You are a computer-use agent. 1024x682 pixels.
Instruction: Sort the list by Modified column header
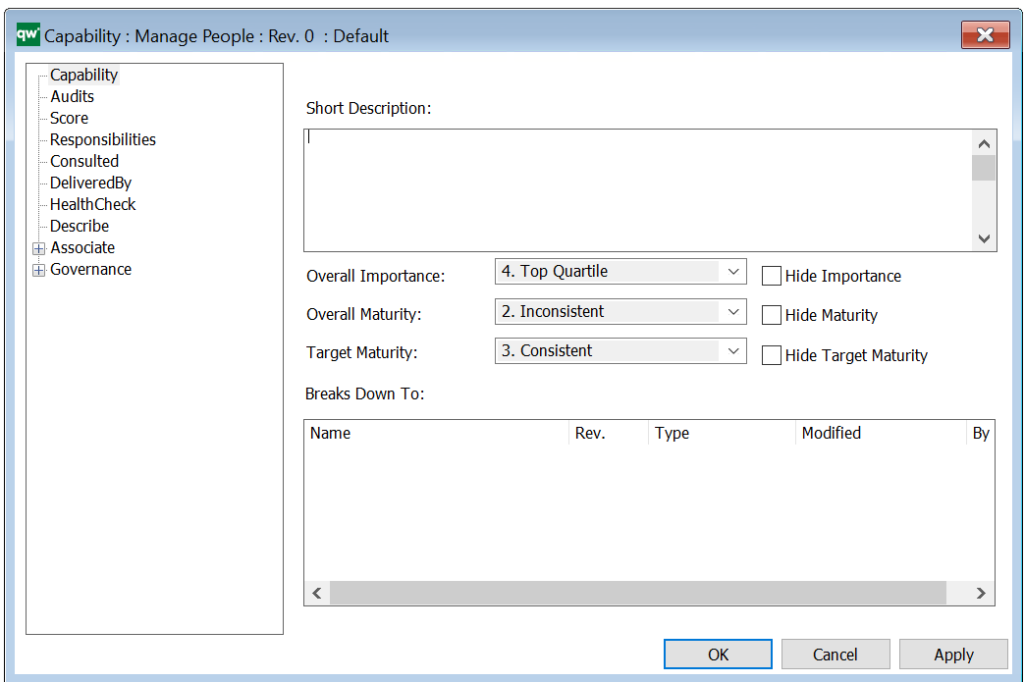point(880,433)
